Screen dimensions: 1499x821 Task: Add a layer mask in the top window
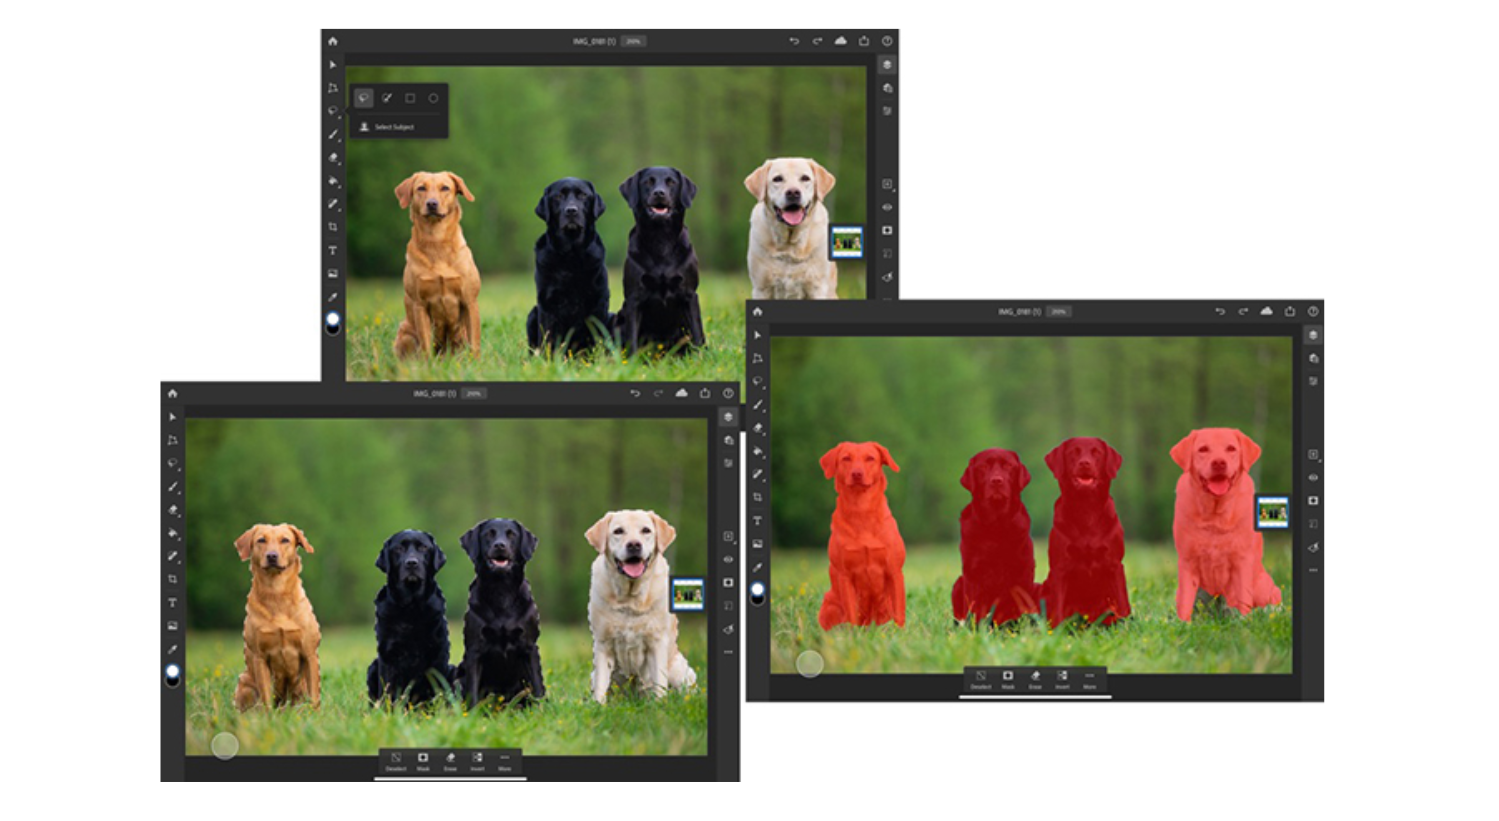(x=887, y=230)
